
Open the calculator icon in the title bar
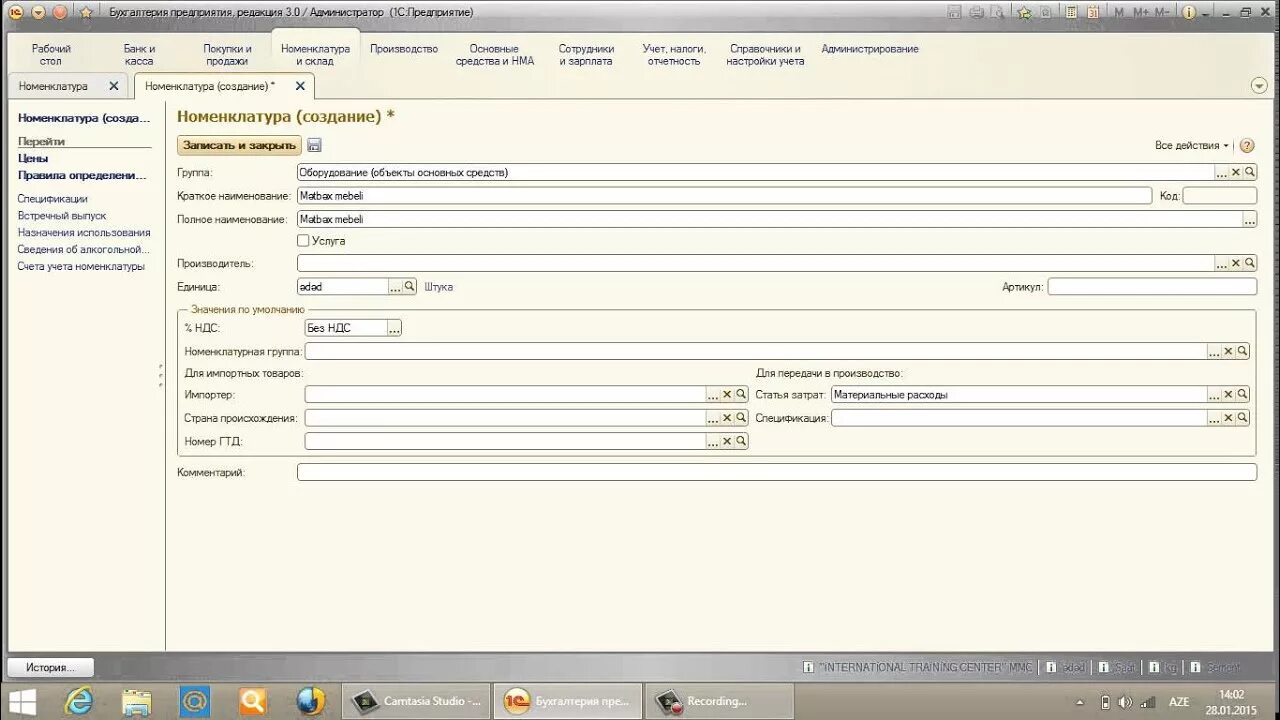coord(1071,12)
